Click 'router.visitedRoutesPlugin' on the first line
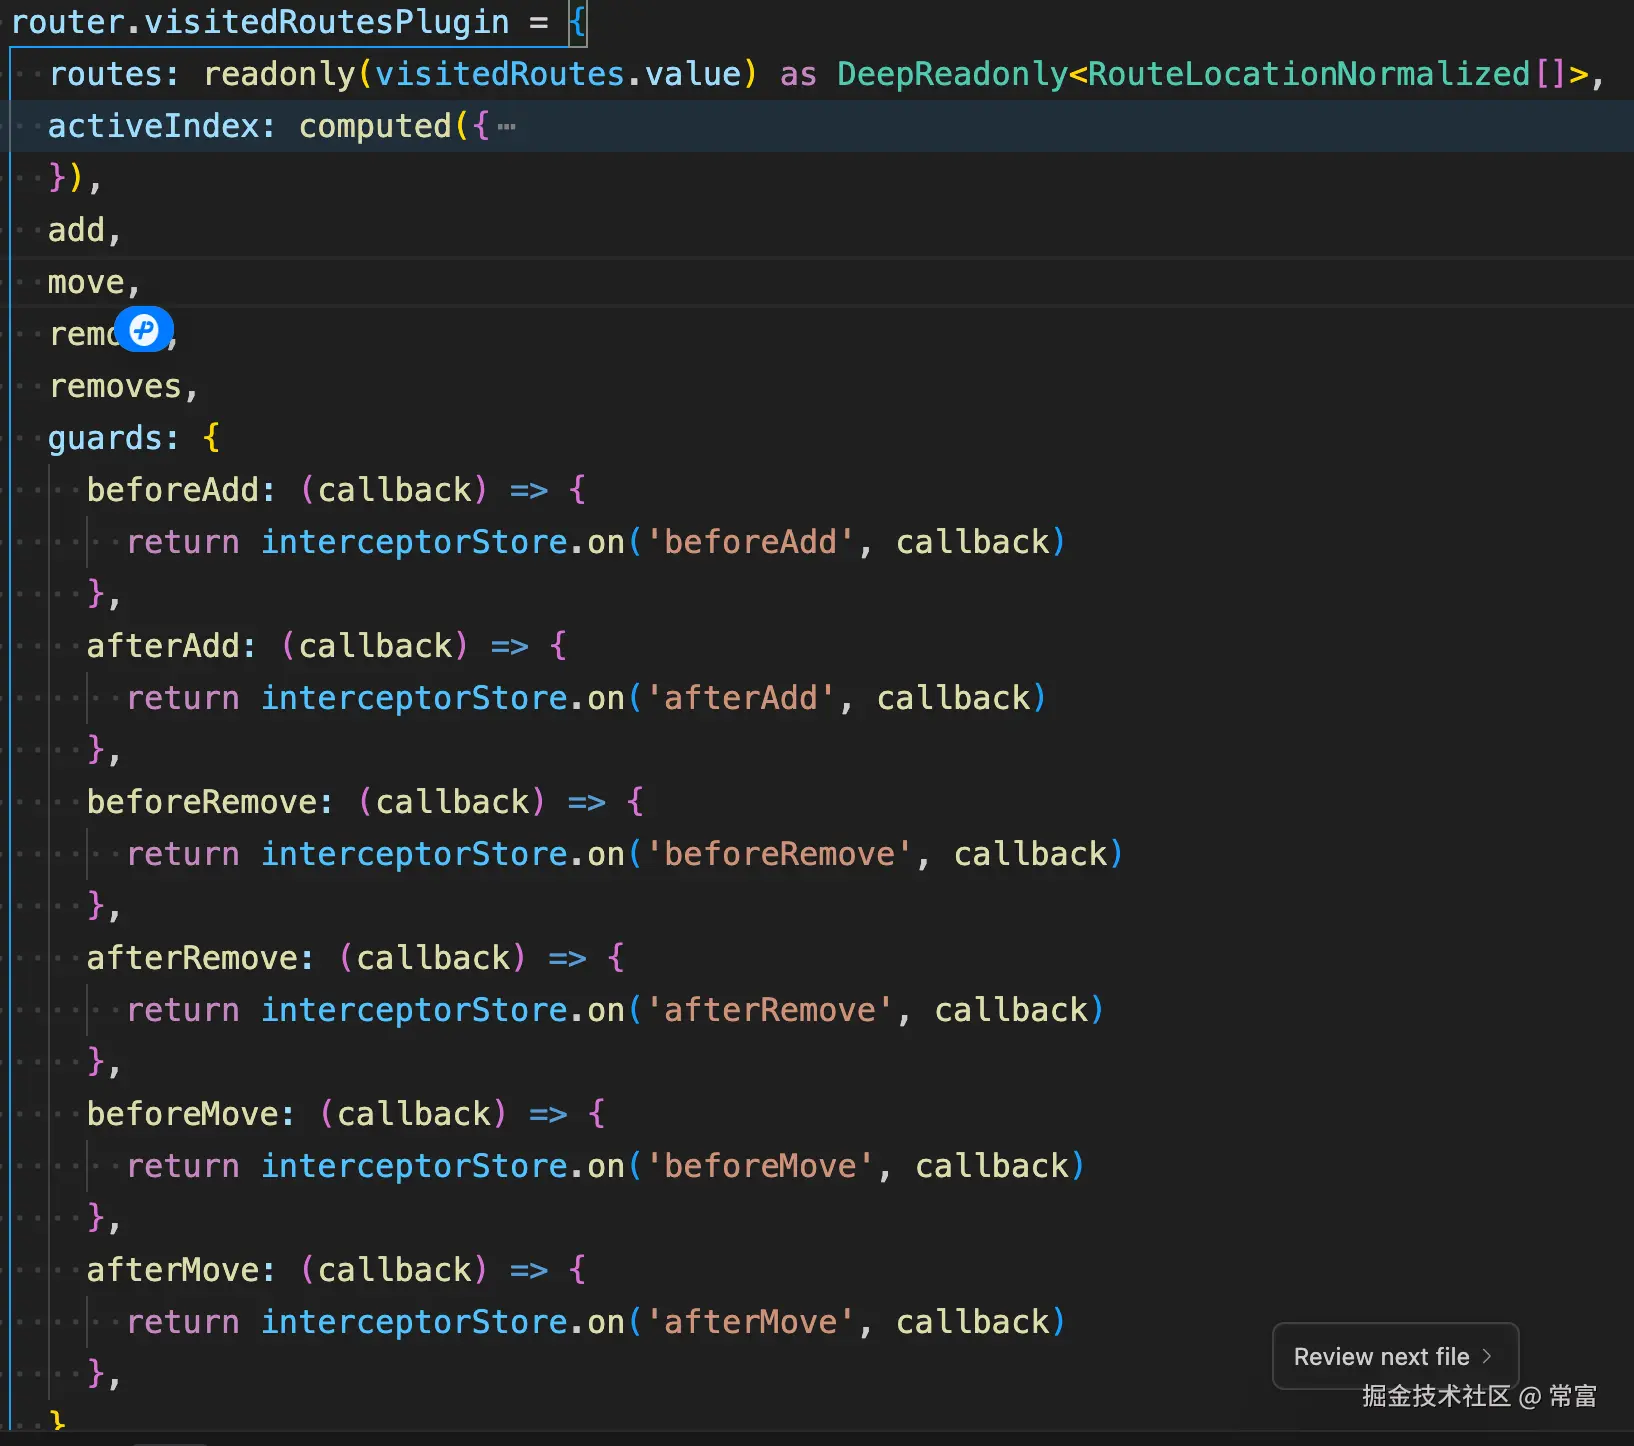1634x1446 pixels. click(x=260, y=22)
